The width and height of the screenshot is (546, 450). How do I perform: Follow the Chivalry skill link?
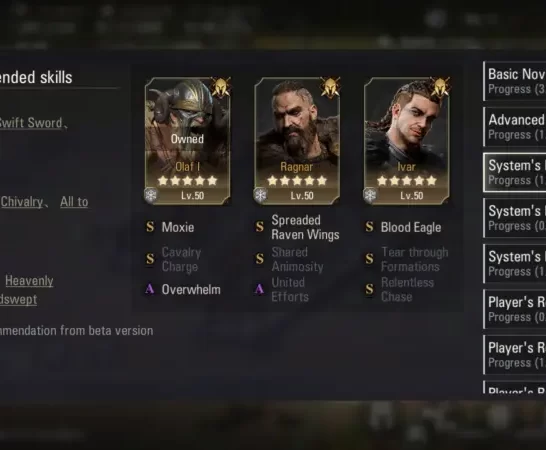coord(22,202)
